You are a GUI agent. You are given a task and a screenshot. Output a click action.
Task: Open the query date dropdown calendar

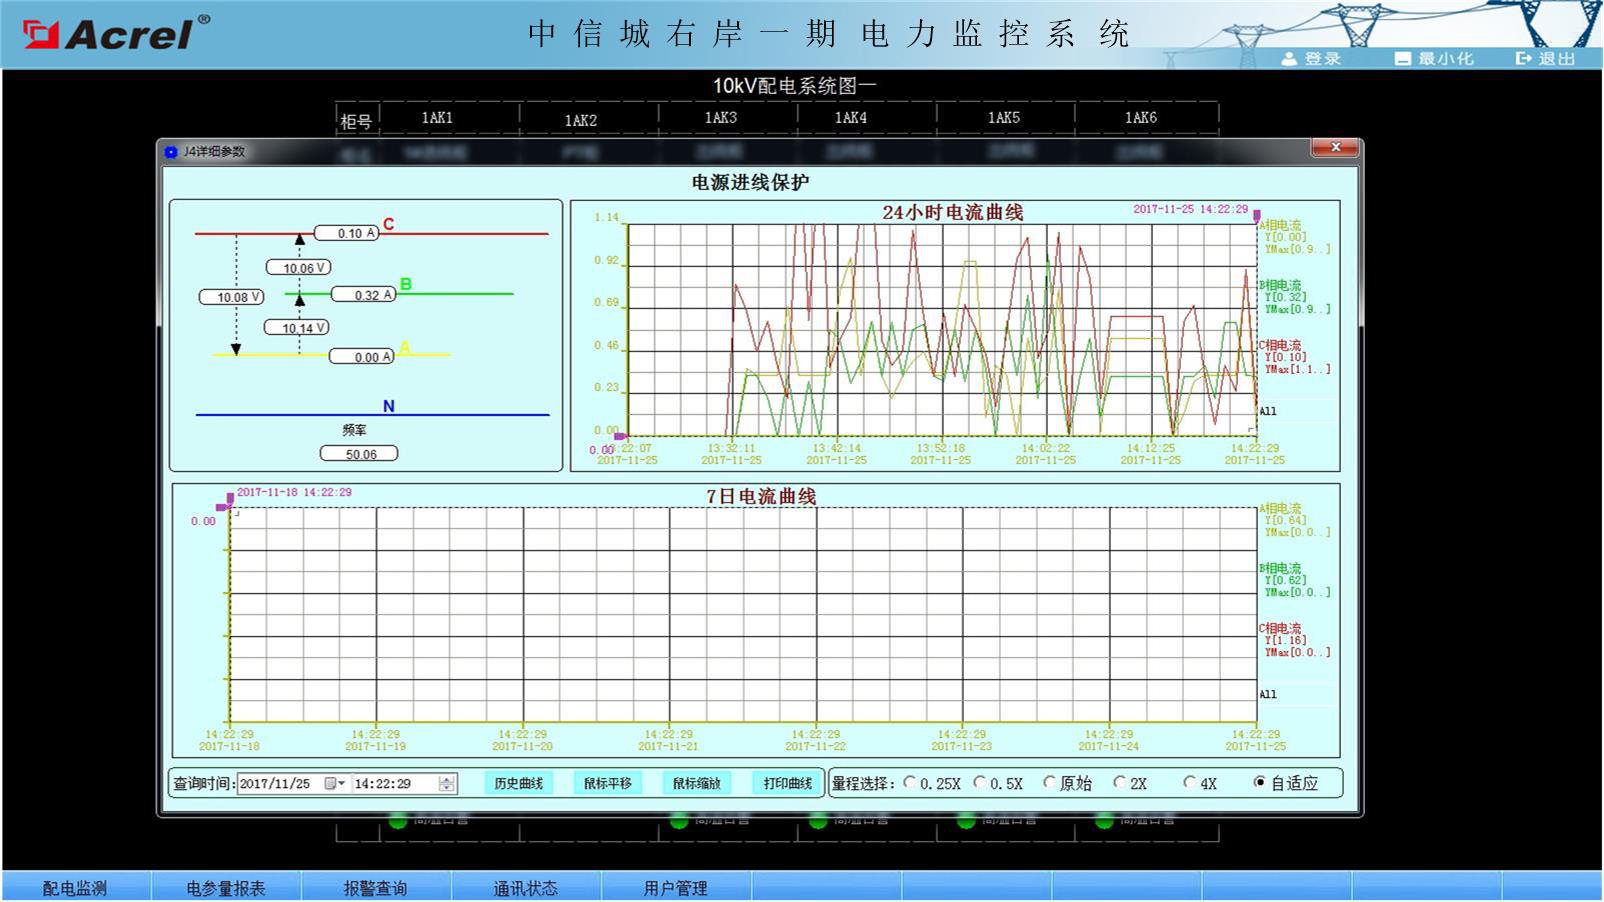(335, 784)
